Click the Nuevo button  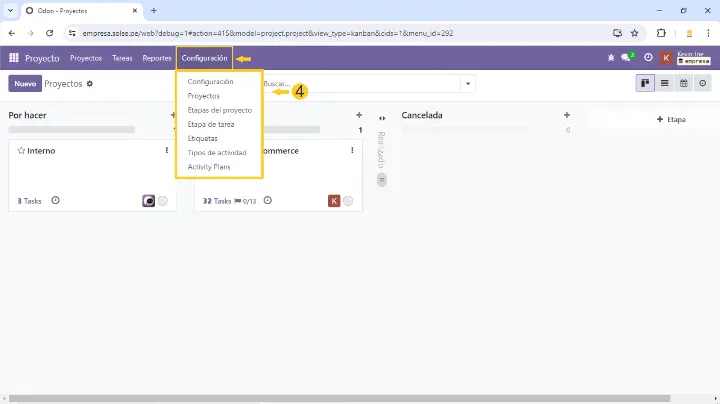pyautogui.click(x=24, y=84)
